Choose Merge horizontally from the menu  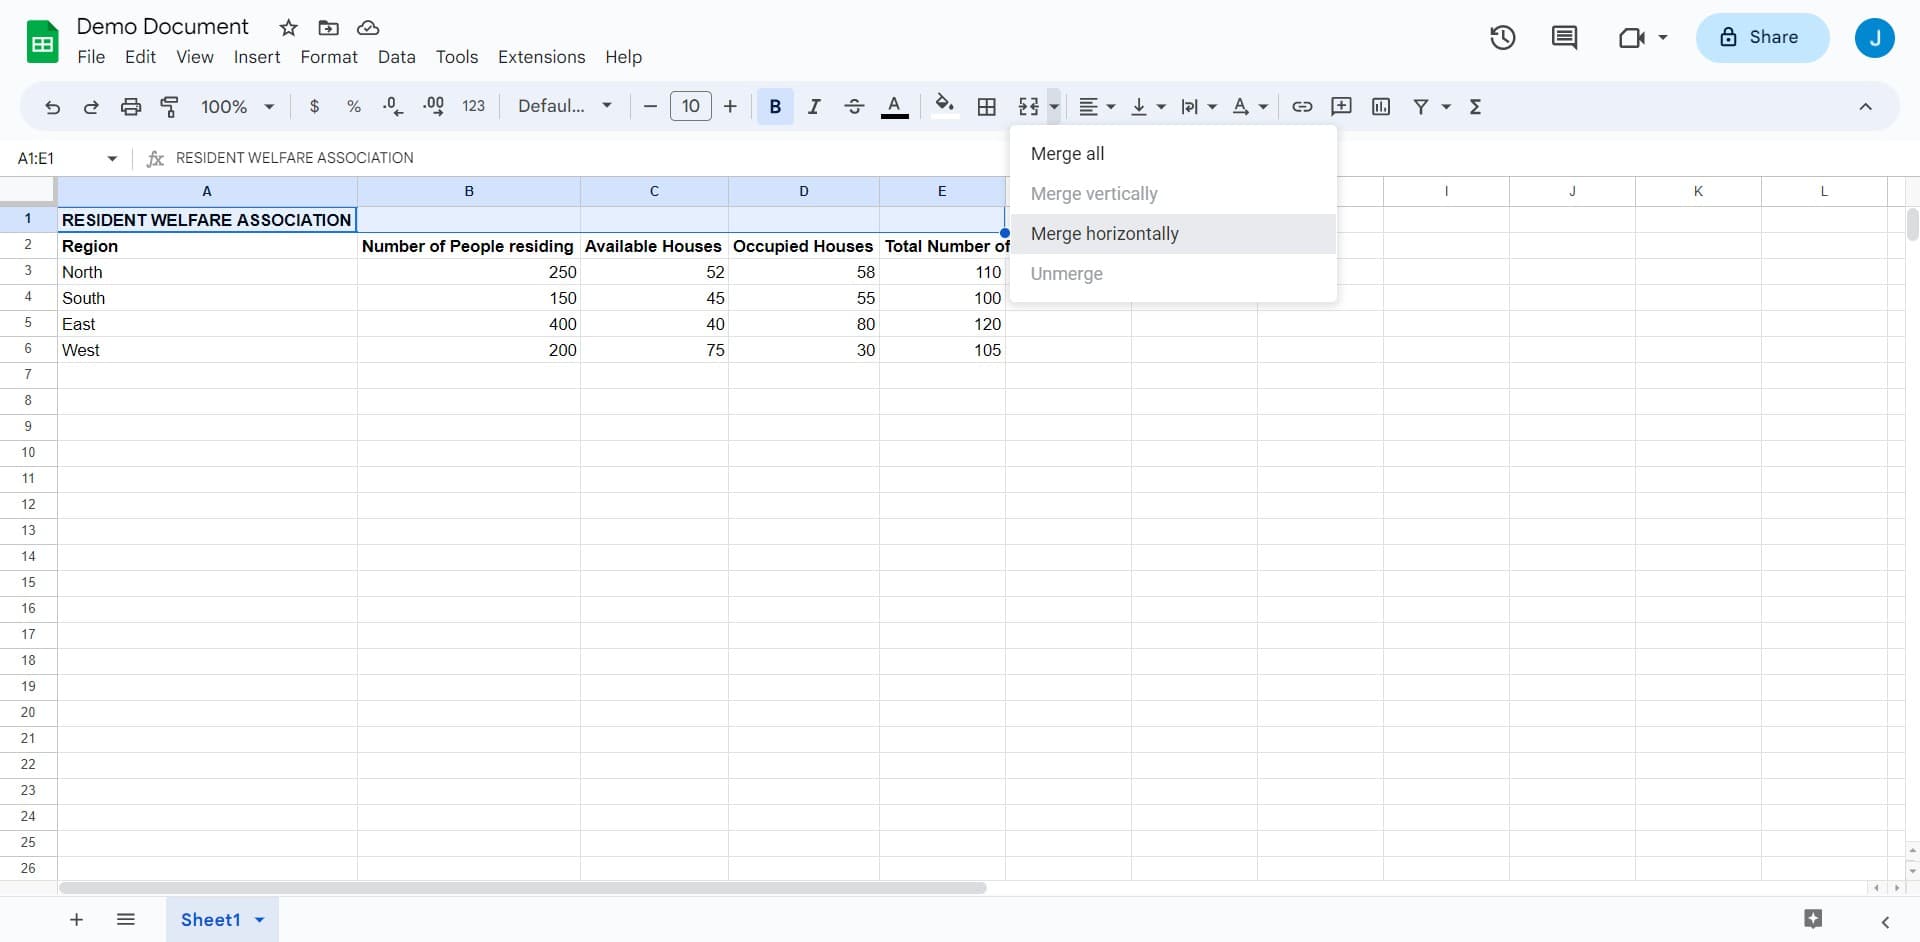tap(1104, 234)
